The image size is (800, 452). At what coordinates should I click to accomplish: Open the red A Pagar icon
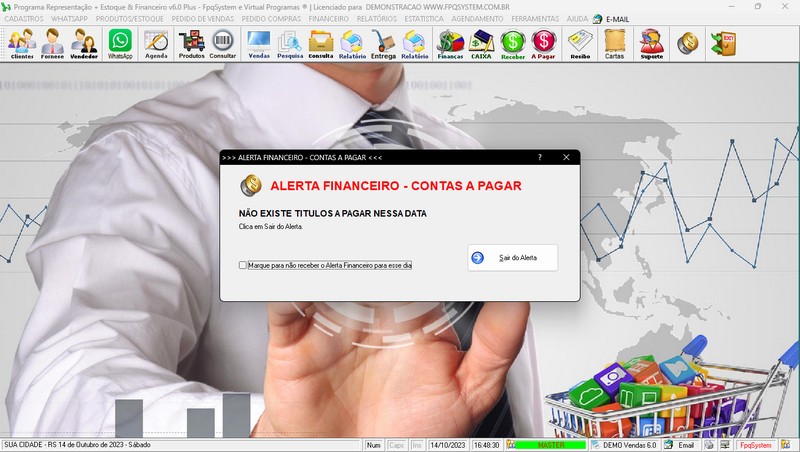pos(543,44)
